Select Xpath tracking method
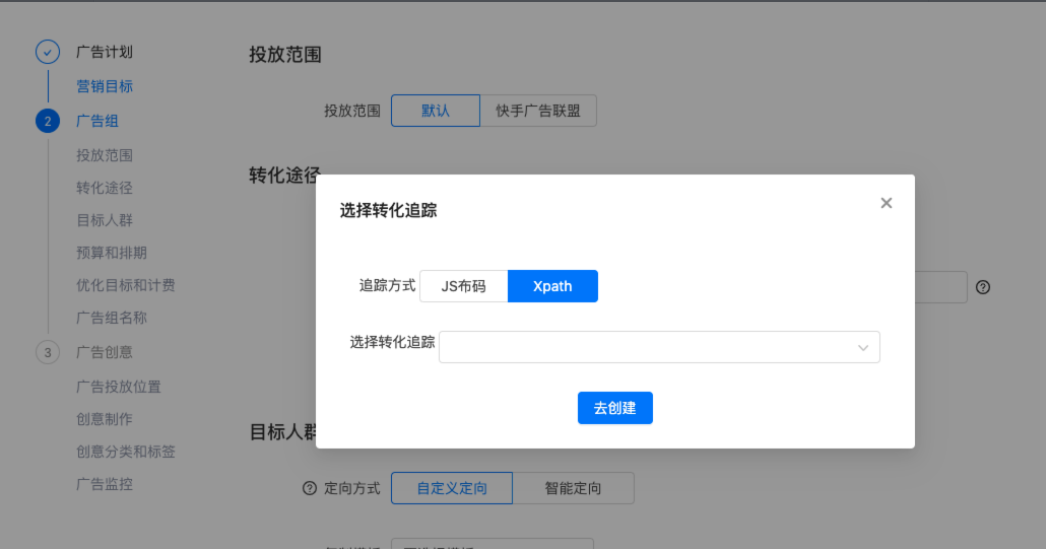Viewport: 1046px width, 549px height. pyautogui.click(x=552, y=286)
